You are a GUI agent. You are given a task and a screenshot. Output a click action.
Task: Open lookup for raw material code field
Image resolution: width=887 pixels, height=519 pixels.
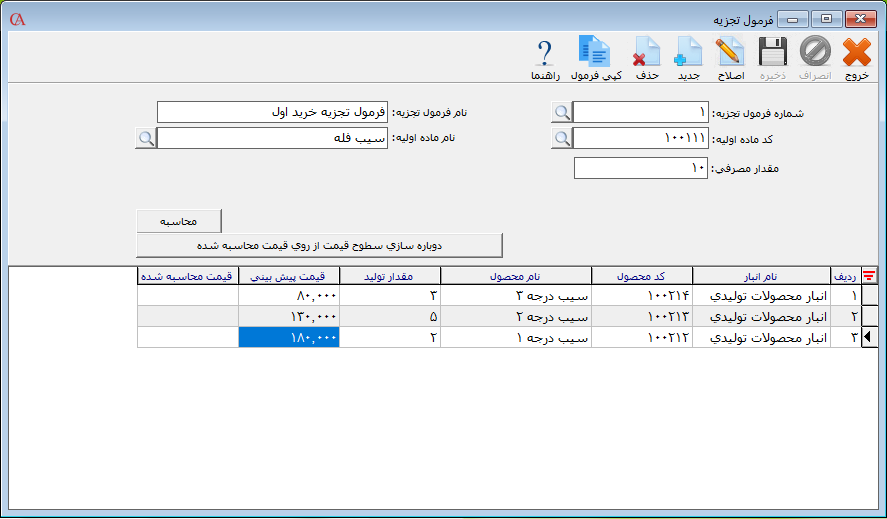(x=562, y=138)
